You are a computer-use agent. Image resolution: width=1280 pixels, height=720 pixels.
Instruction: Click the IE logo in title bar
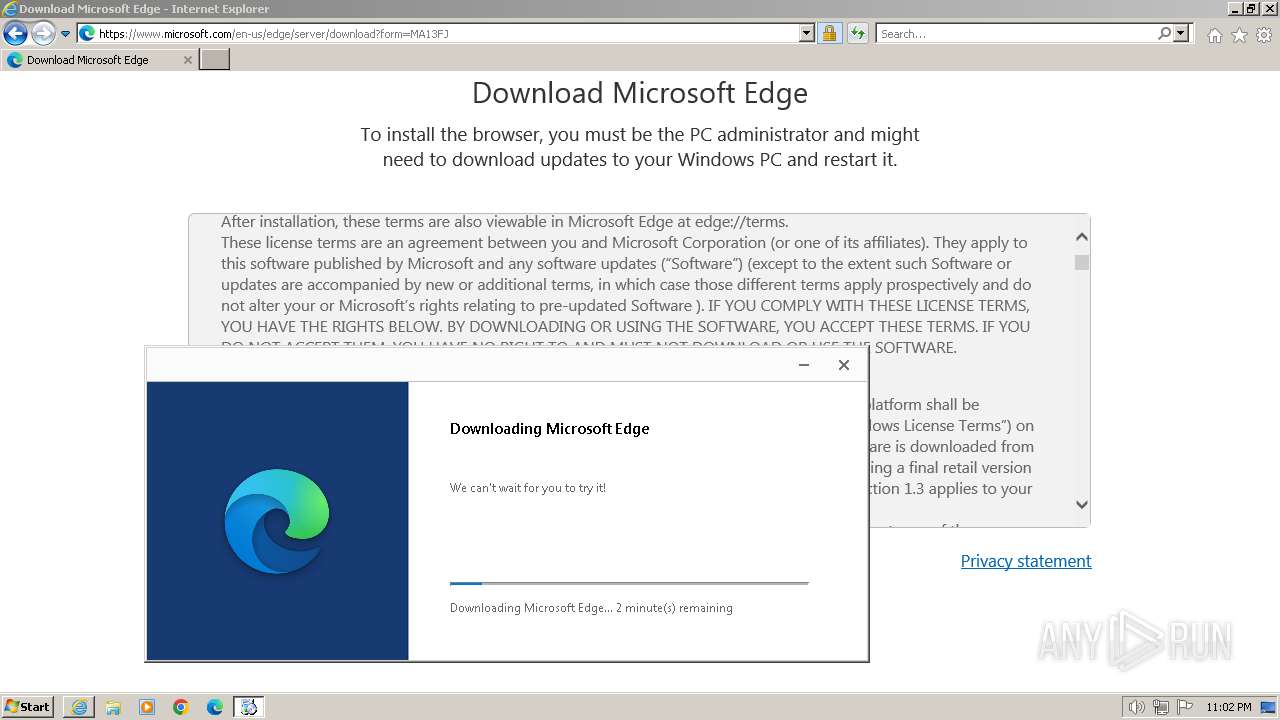10,8
